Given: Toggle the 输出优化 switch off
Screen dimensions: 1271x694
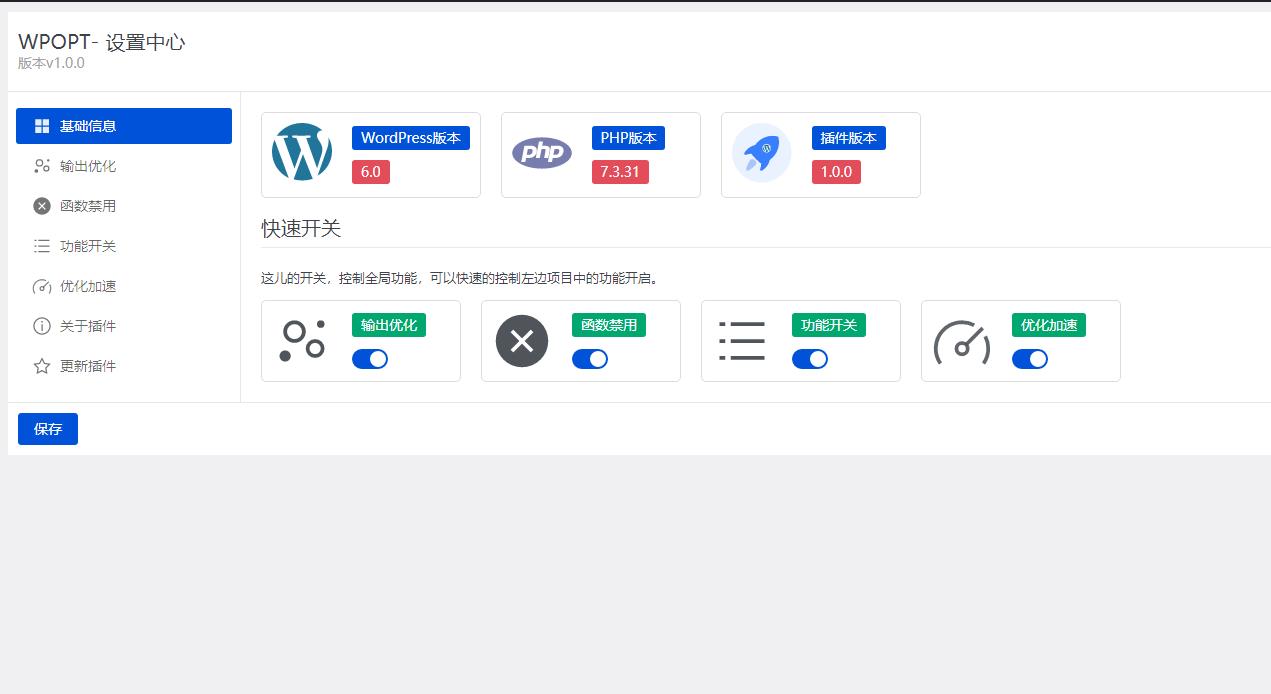Looking at the screenshot, I should 370,359.
